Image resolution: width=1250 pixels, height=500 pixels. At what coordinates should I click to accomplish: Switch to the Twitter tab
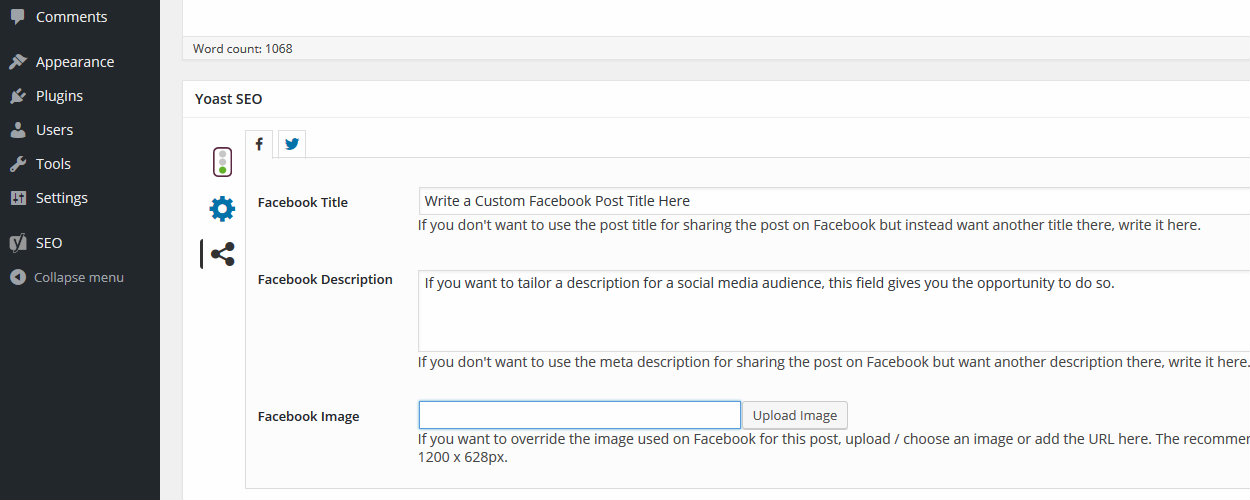292,144
